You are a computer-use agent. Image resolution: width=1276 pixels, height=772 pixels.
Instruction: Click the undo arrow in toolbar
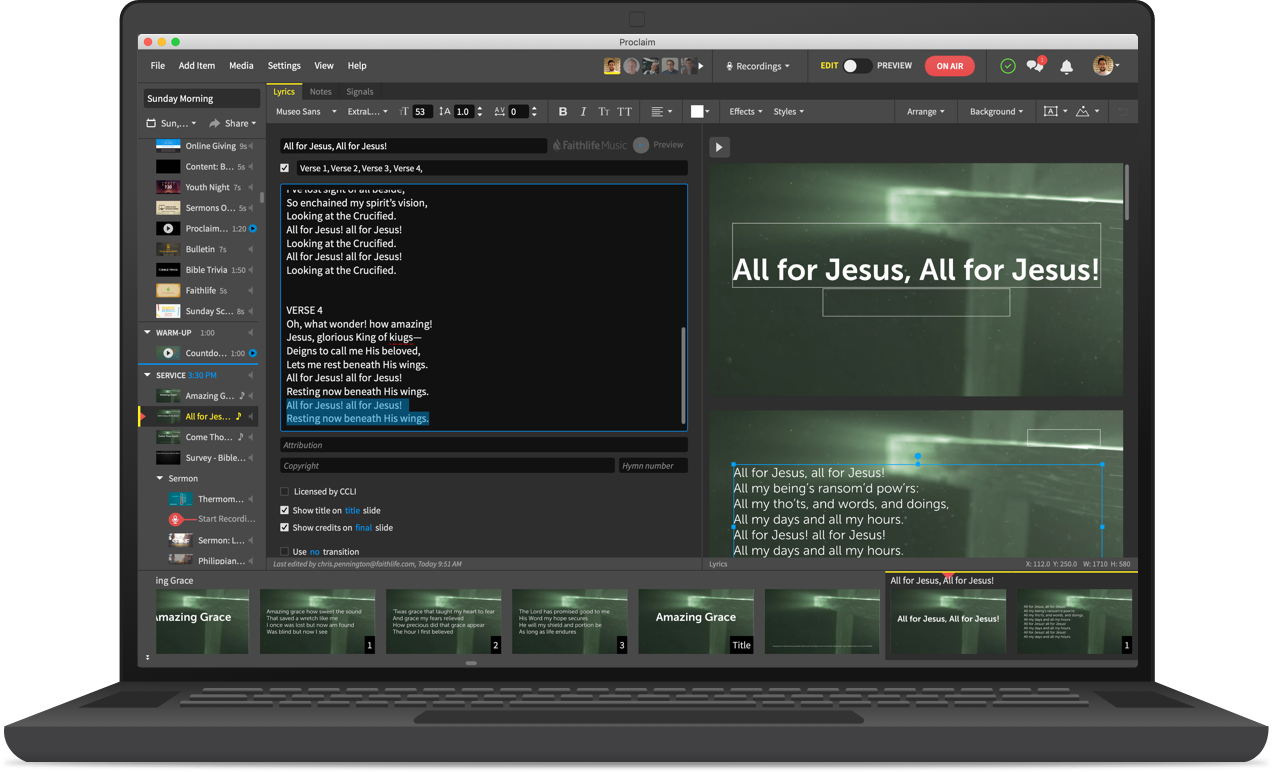pos(1123,112)
